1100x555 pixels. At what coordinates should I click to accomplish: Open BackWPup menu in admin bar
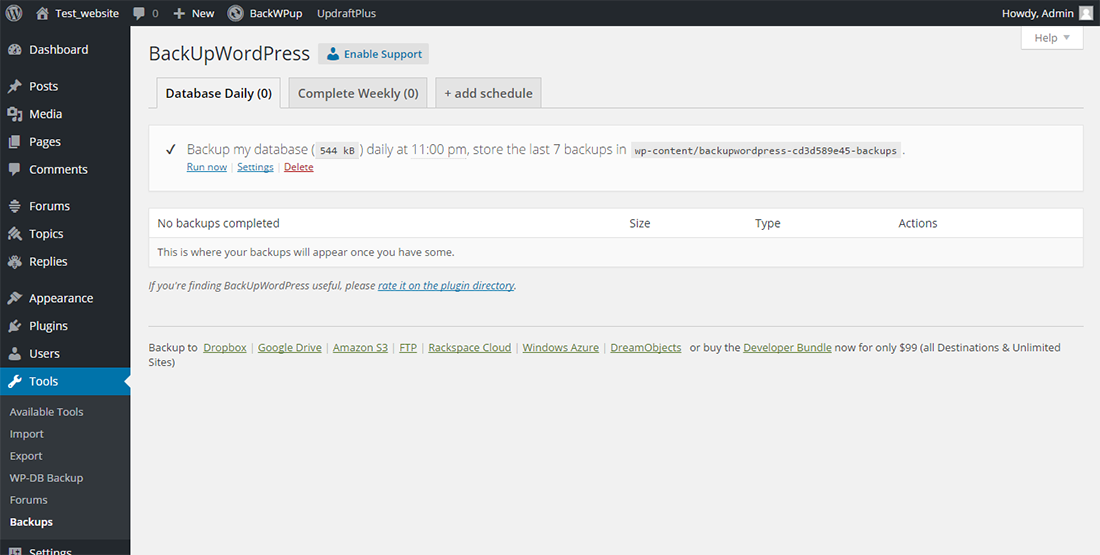click(x=265, y=13)
